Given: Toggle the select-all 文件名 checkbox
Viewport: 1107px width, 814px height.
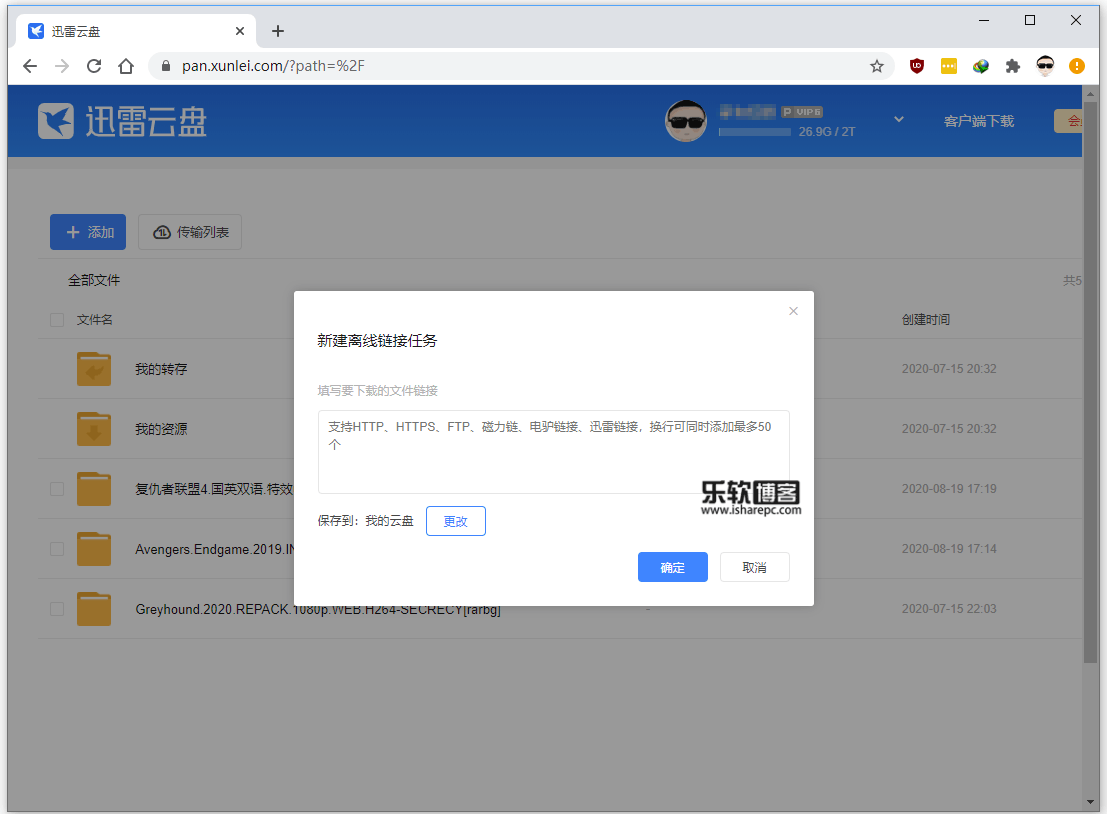Looking at the screenshot, I should [57, 320].
